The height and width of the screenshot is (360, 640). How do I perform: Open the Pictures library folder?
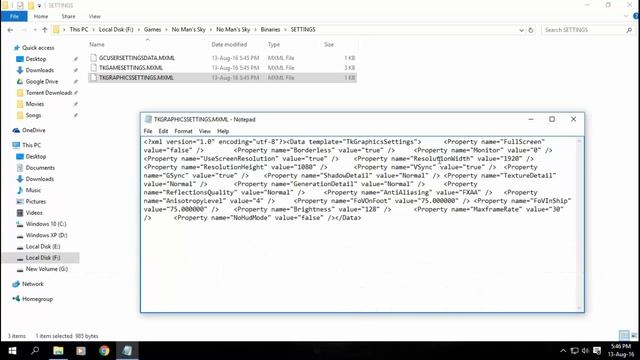[36, 202]
